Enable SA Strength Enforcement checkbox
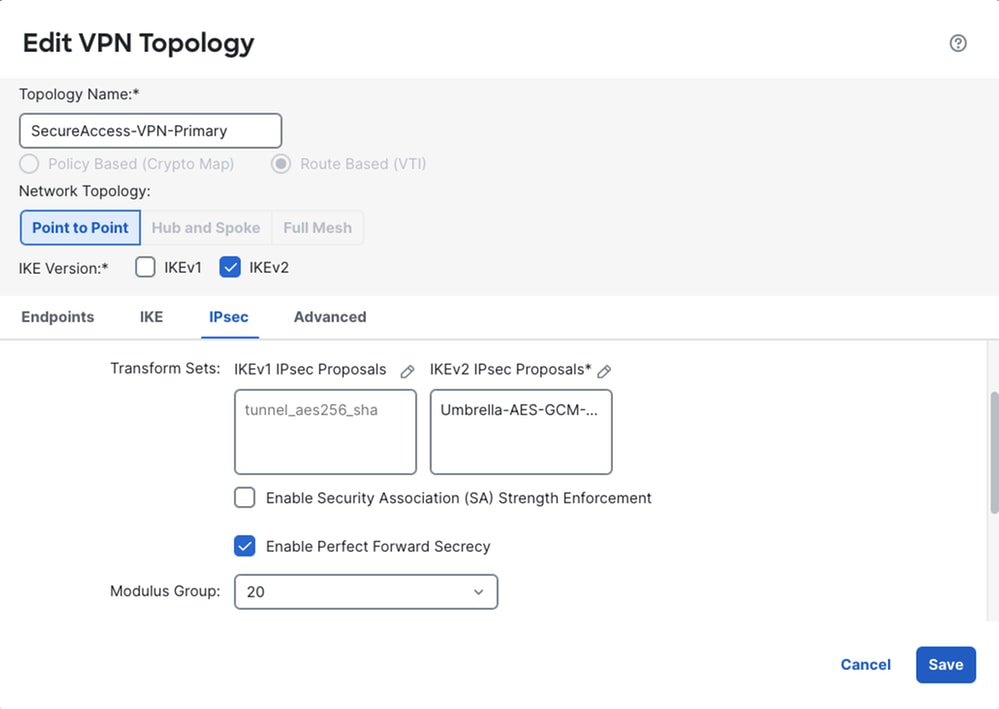 point(245,498)
